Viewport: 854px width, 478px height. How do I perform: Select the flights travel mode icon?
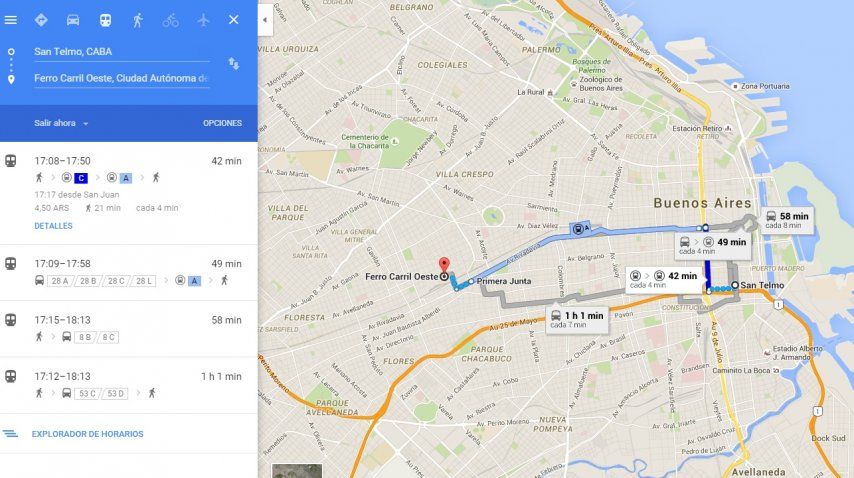203,20
